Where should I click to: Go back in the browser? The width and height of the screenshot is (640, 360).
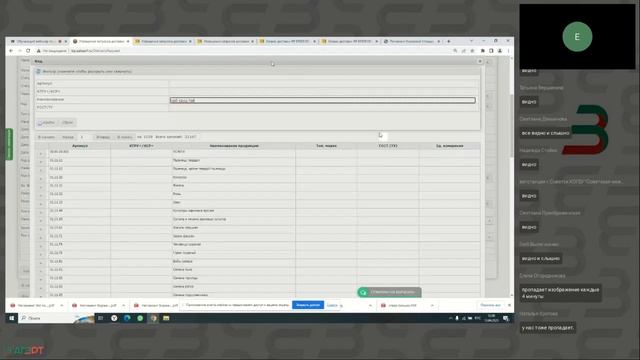(11, 51)
